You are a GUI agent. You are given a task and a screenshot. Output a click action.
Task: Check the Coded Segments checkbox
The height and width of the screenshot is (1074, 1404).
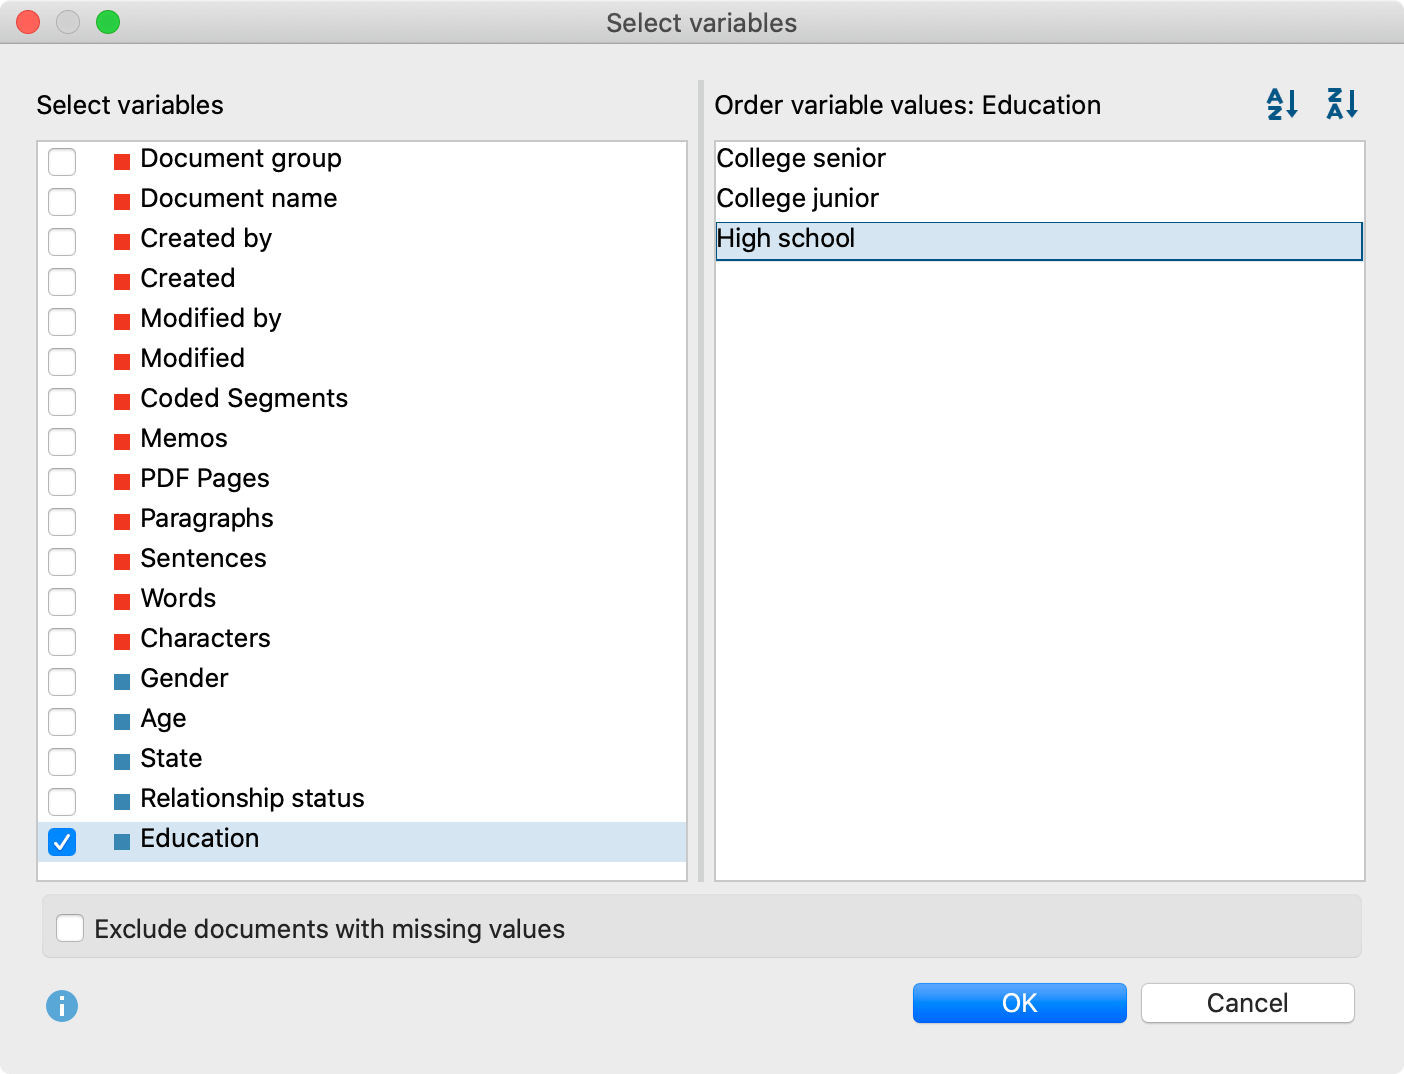(62, 401)
